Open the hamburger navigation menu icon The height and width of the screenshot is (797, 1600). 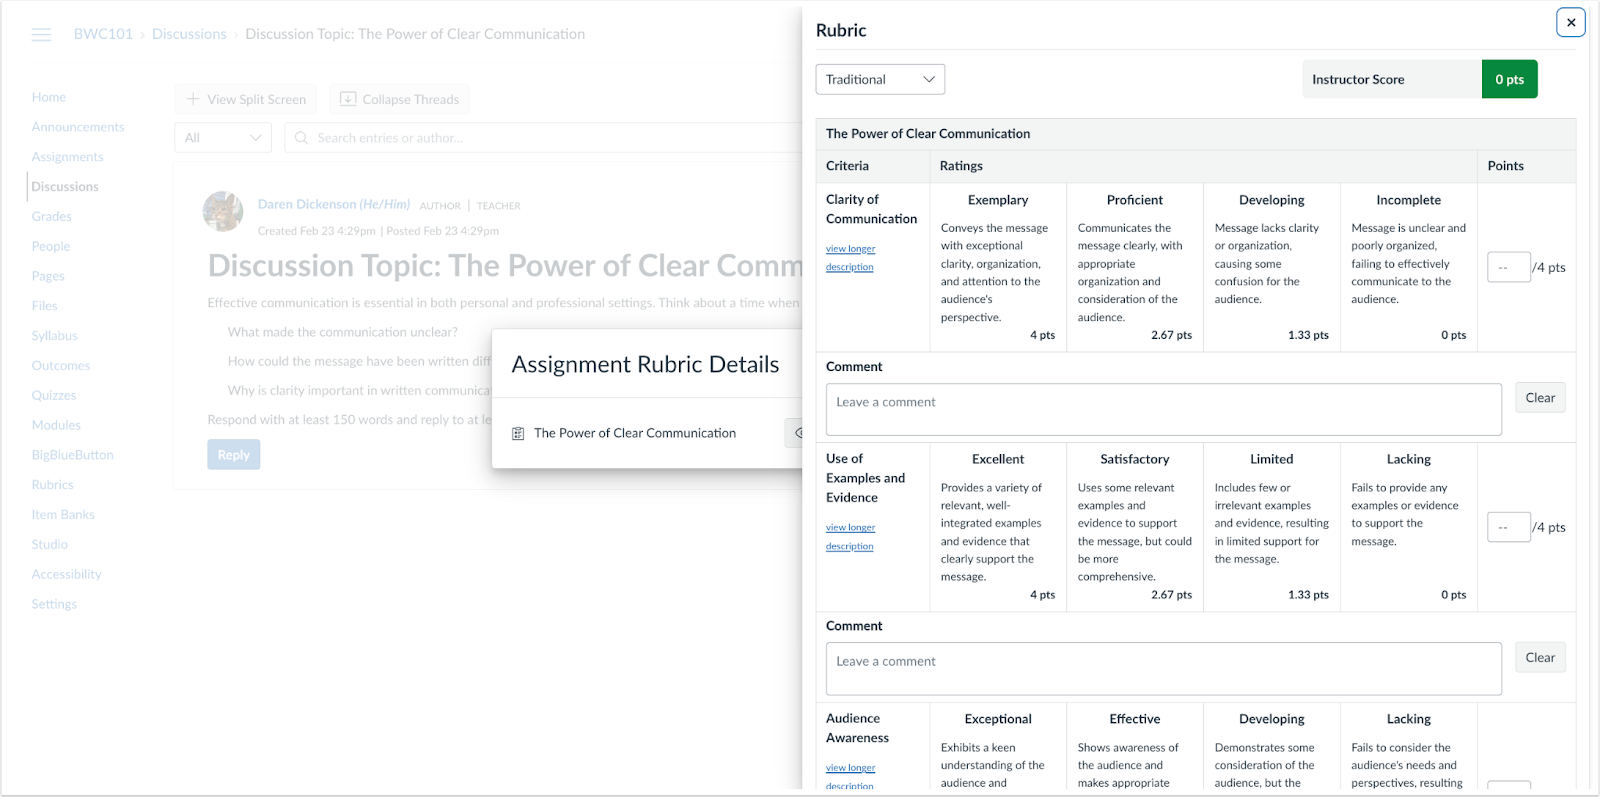point(41,34)
